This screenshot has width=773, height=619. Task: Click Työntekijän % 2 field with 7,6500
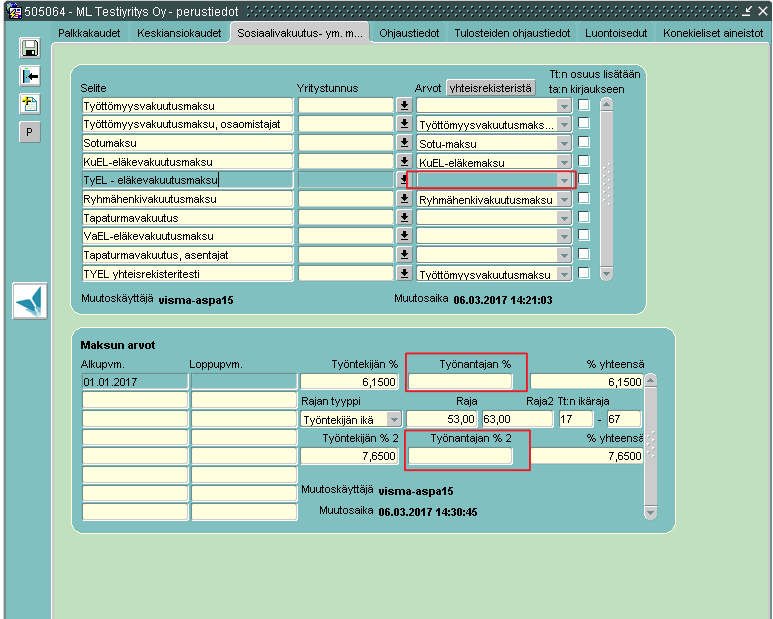click(x=349, y=456)
